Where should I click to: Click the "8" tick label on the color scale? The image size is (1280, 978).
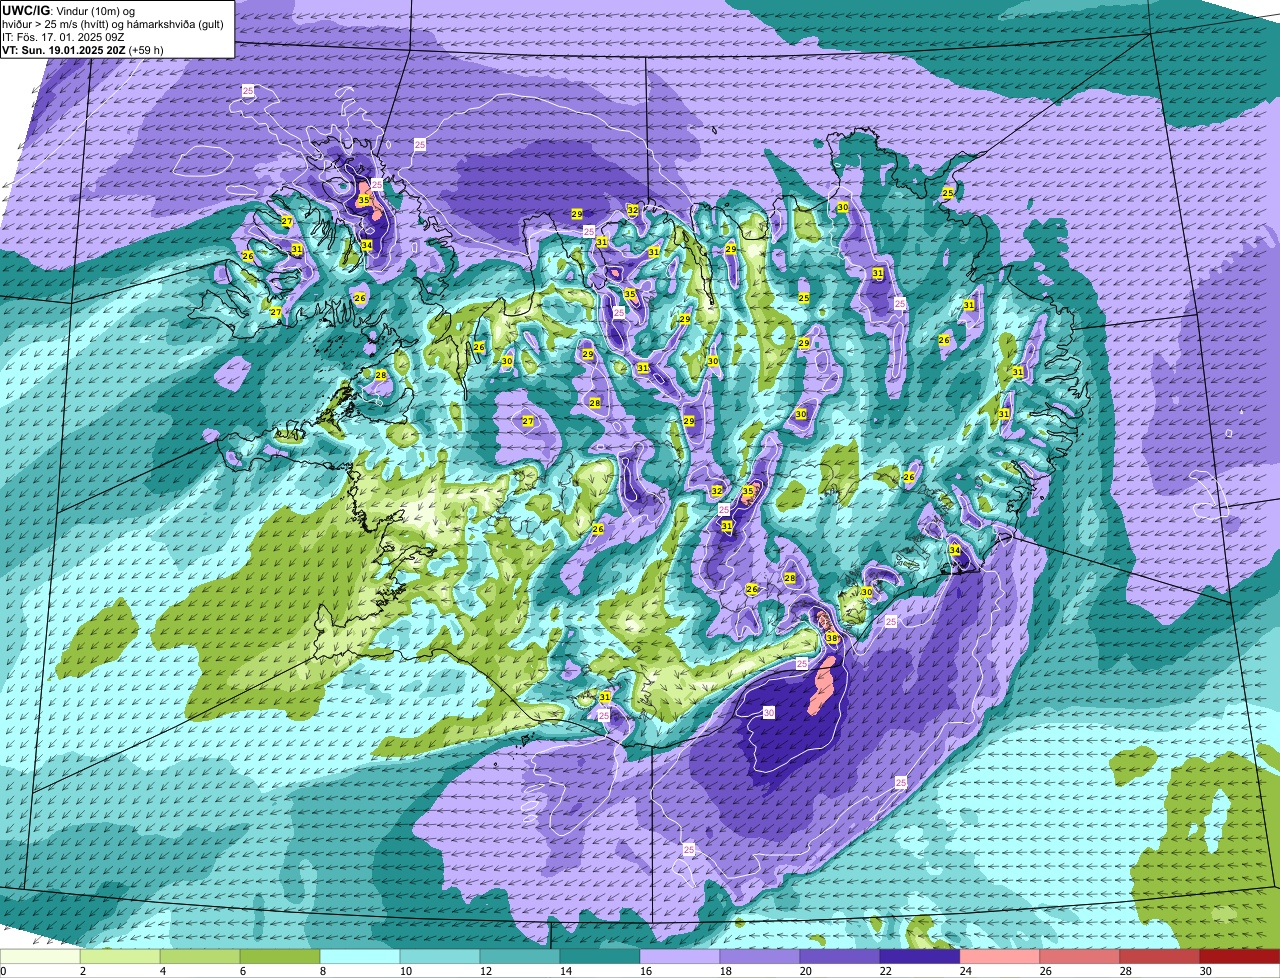tap(322, 971)
